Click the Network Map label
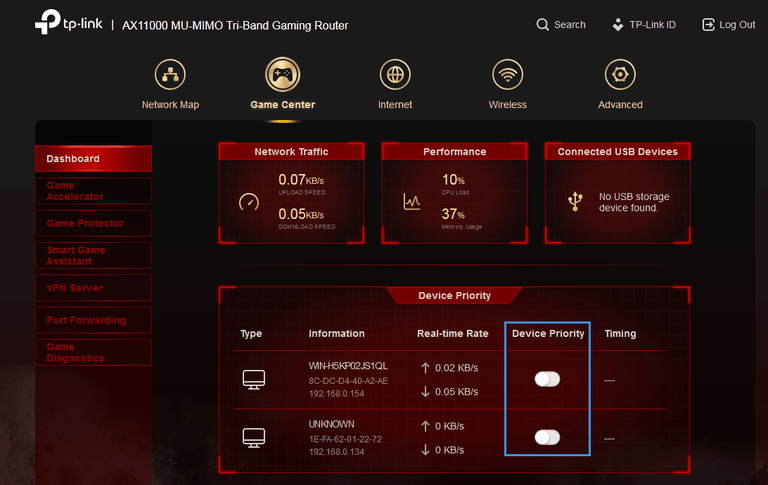Screen dimensions: 768x485 coord(170,104)
